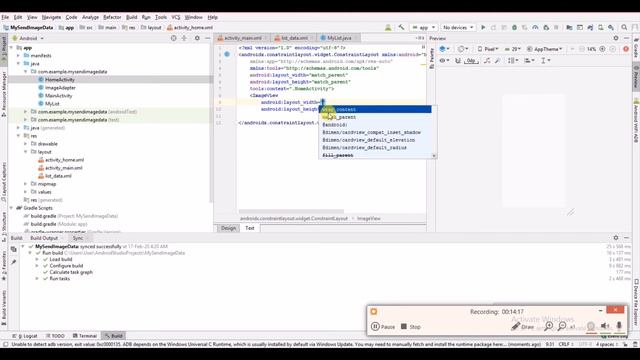Open the VCS menu
This screenshot has width=640, height=360.
(x=176, y=17)
